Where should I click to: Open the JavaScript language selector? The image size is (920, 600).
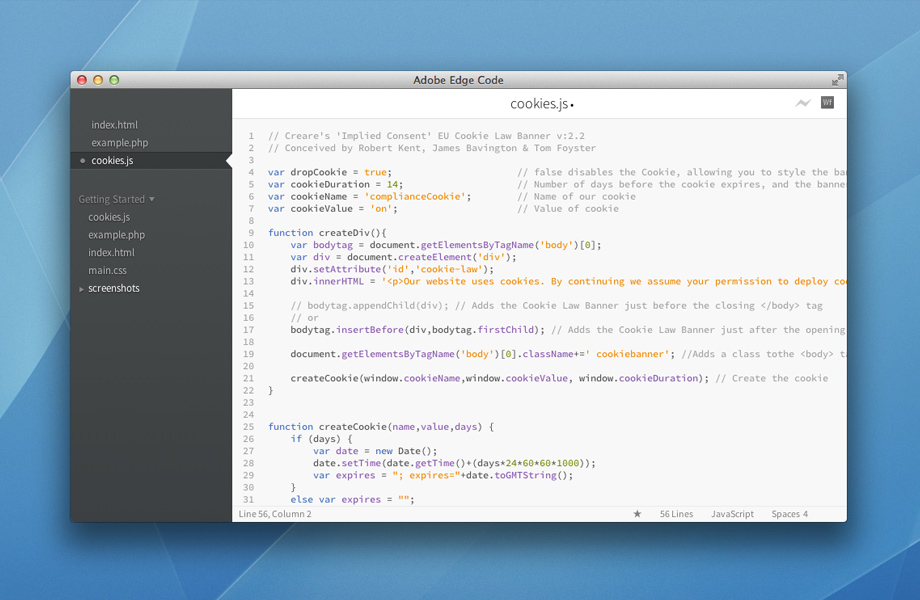pos(732,514)
